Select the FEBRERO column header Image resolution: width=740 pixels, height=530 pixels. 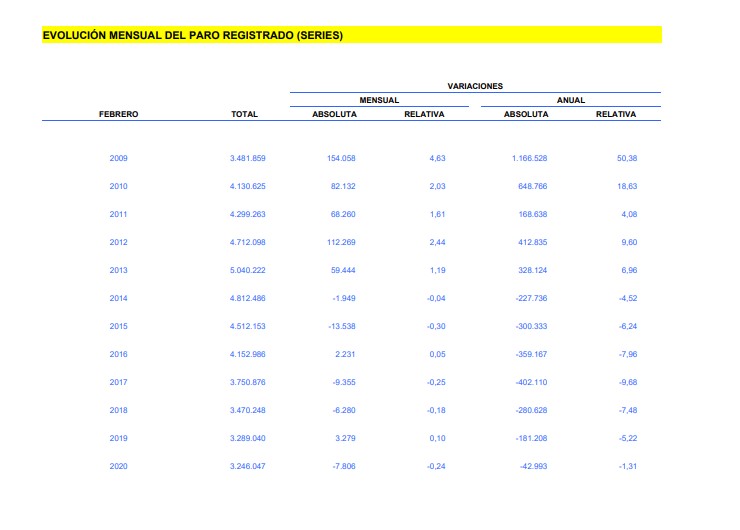(x=118, y=114)
